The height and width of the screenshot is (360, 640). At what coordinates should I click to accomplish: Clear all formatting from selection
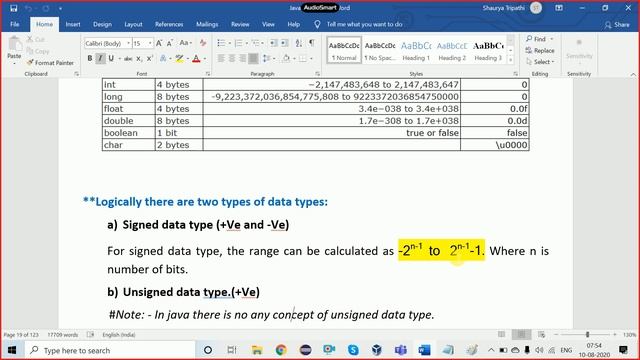[203, 43]
